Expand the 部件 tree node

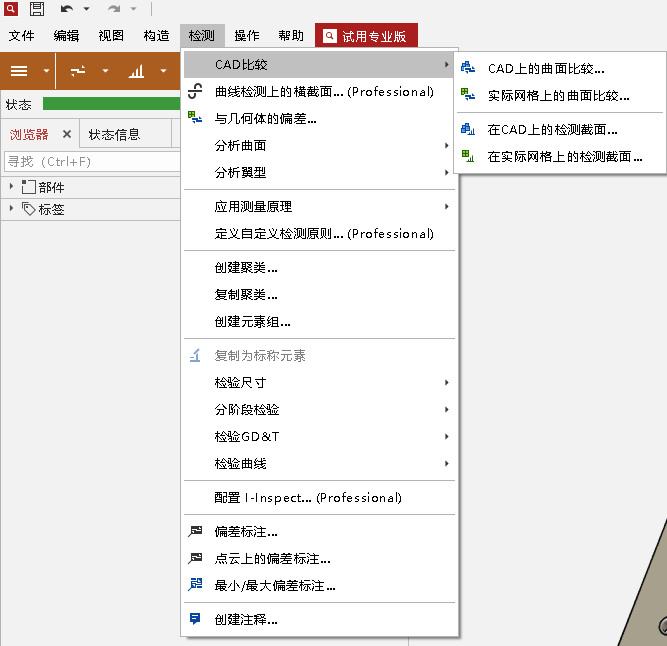click(x=11, y=187)
